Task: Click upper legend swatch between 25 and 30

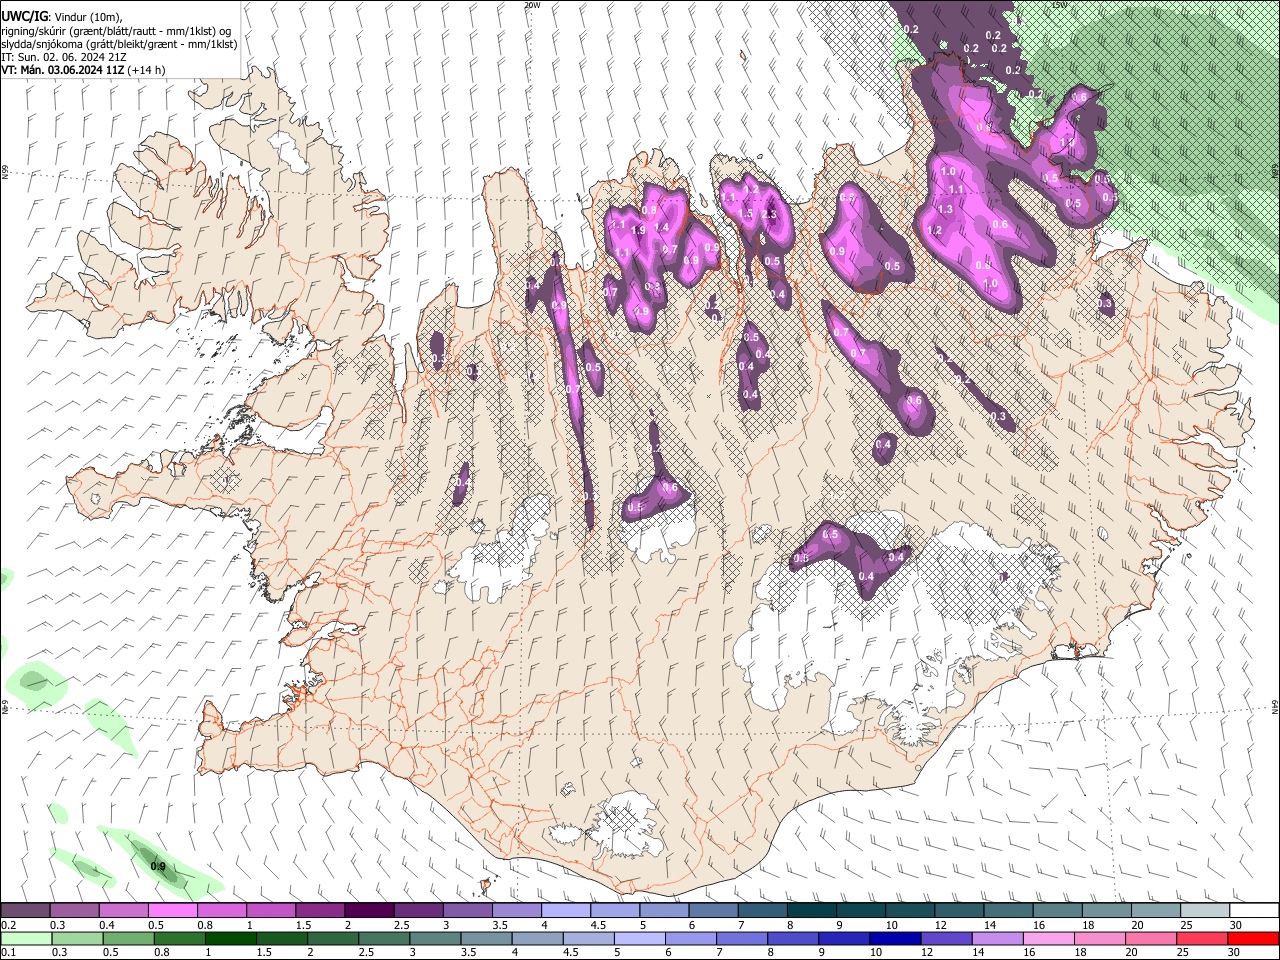Action: [1206, 910]
